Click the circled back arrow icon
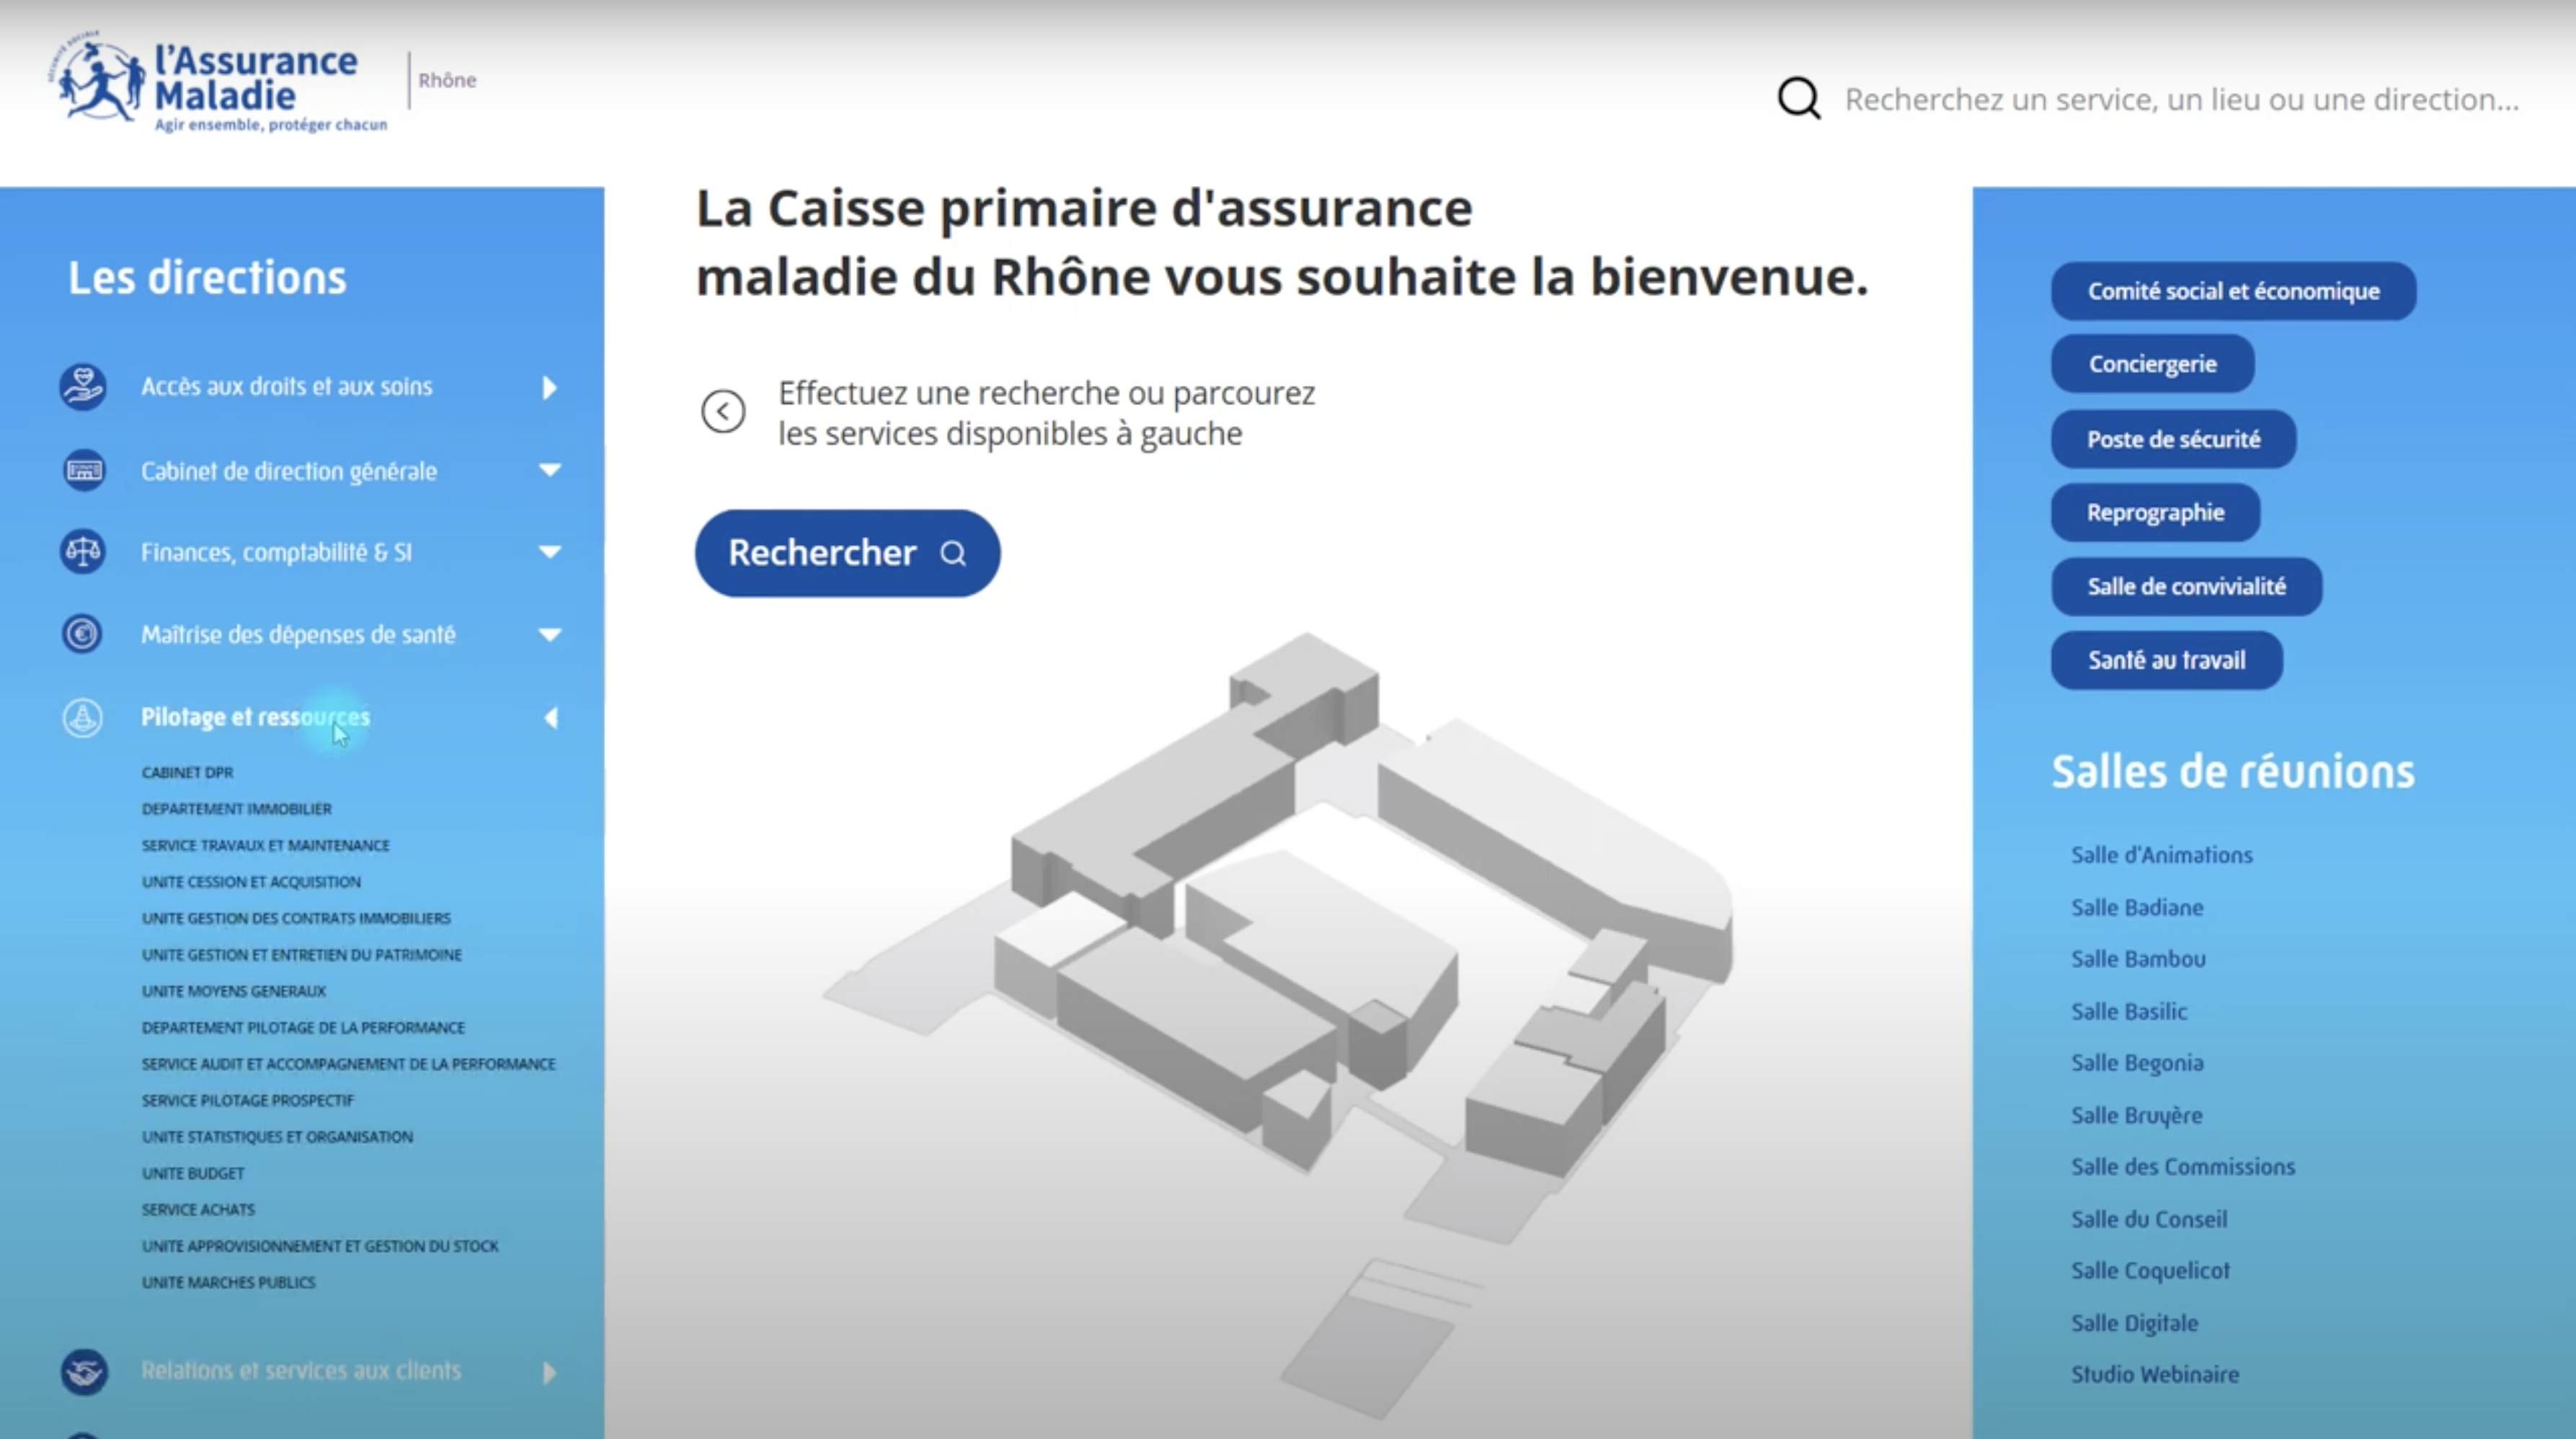Image resolution: width=2576 pixels, height=1439 pixels. 723,411
